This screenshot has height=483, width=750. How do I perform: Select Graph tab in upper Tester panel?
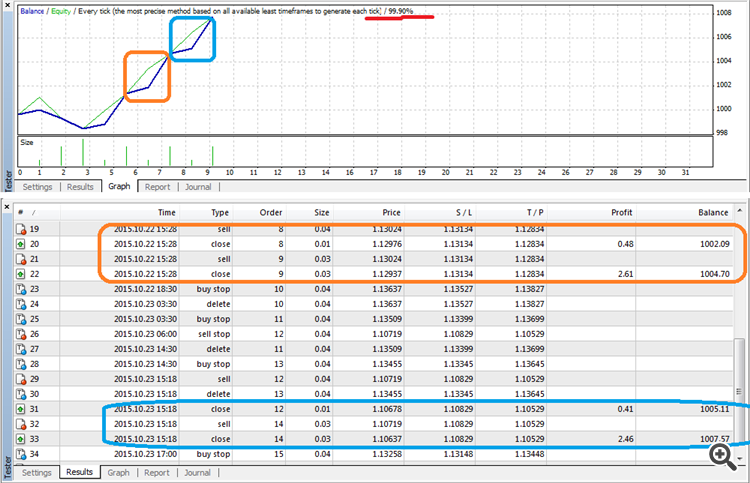[119, 187]
